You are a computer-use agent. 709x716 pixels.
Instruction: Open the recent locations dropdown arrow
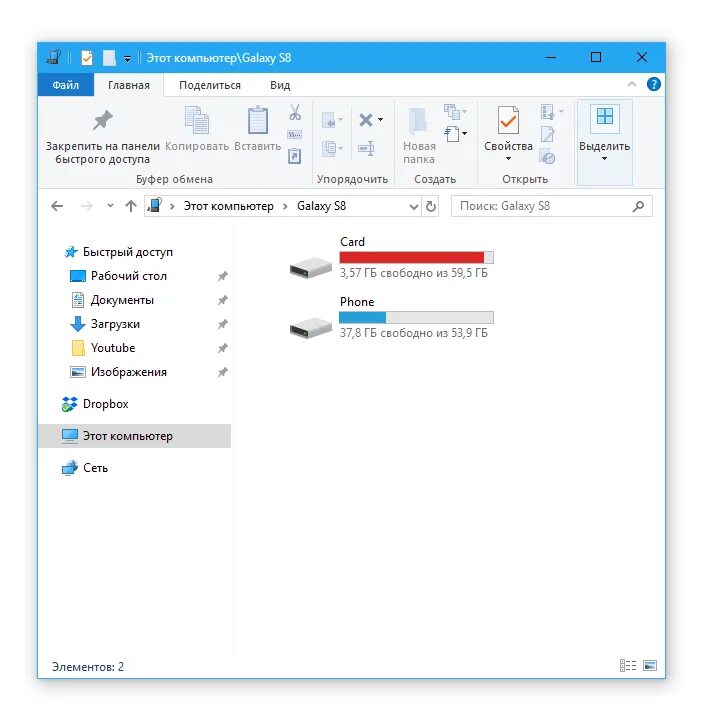[110, 206]
